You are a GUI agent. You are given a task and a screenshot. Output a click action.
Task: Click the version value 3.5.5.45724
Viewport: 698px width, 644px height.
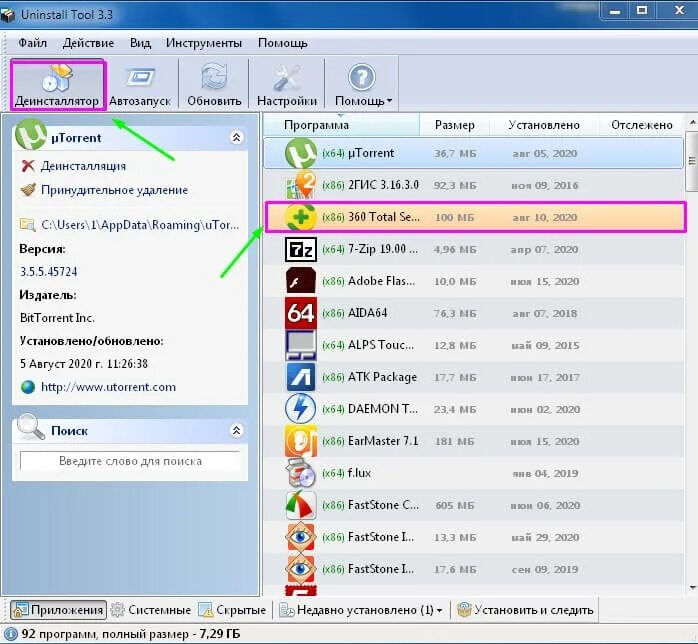click(x=49, y=271)
